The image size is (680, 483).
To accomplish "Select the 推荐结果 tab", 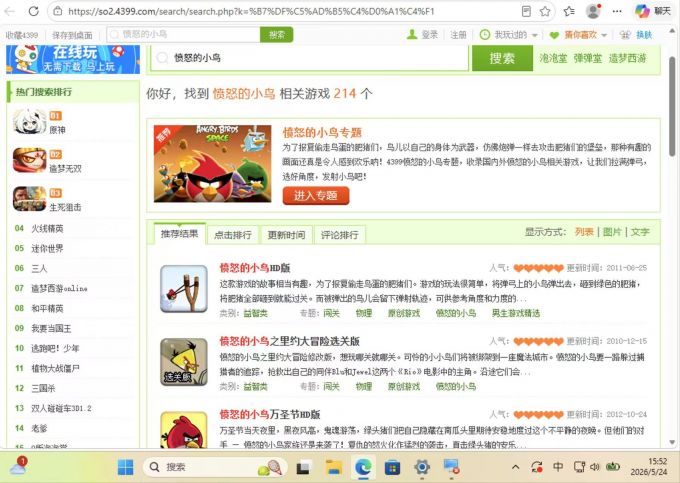I will tap(180, 234).
